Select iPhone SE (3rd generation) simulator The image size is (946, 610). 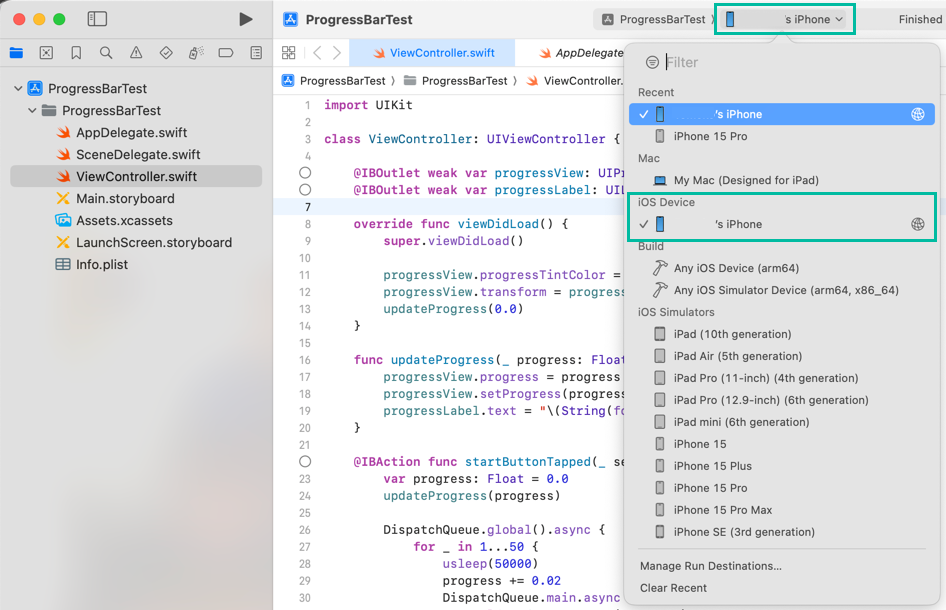[x=782, y=532]
